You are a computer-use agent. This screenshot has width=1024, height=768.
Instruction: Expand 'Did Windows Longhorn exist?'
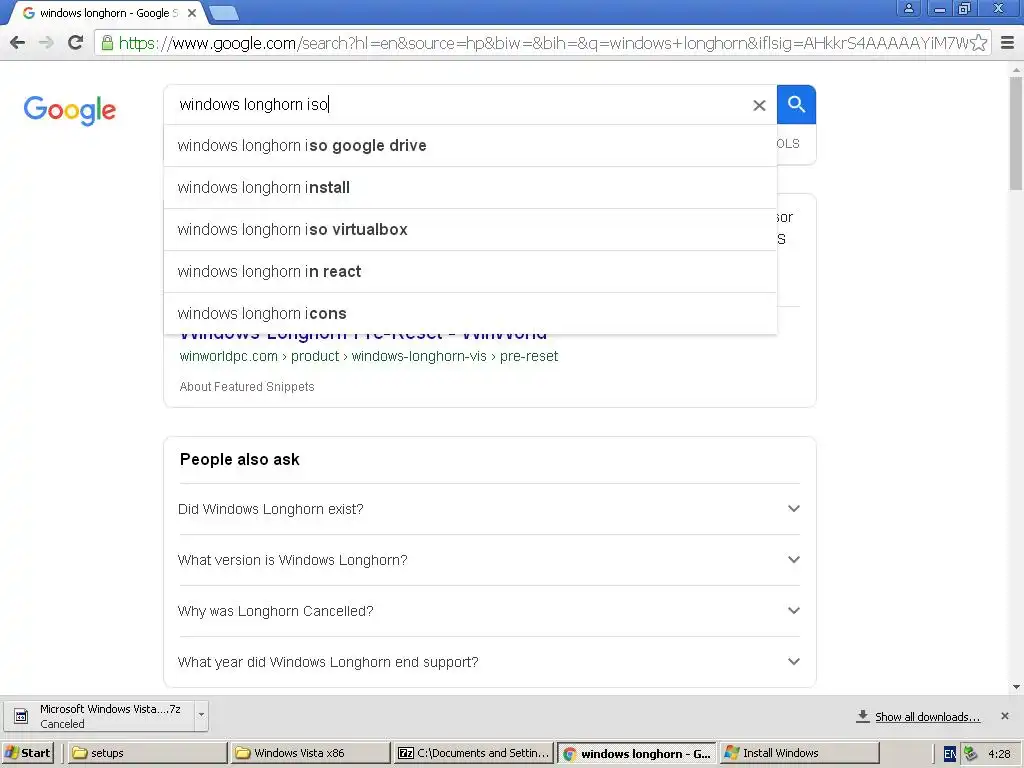489,509
